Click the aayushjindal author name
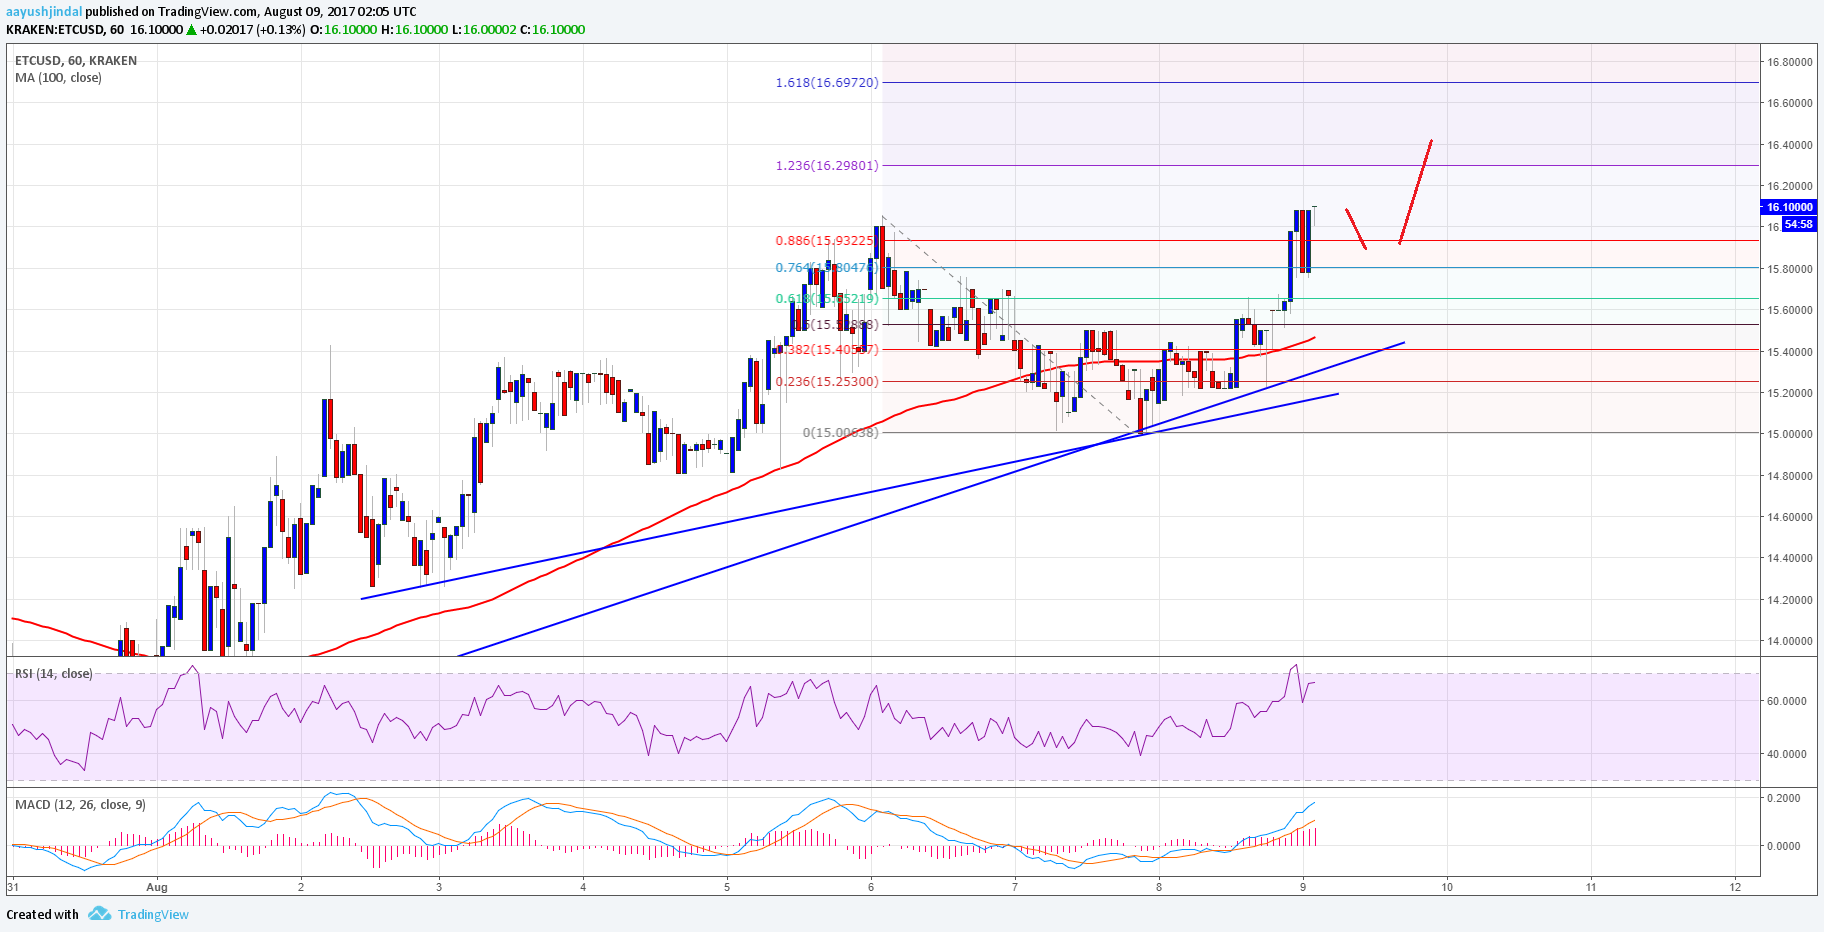This screenshot has width=1824, height=932. 44,12
